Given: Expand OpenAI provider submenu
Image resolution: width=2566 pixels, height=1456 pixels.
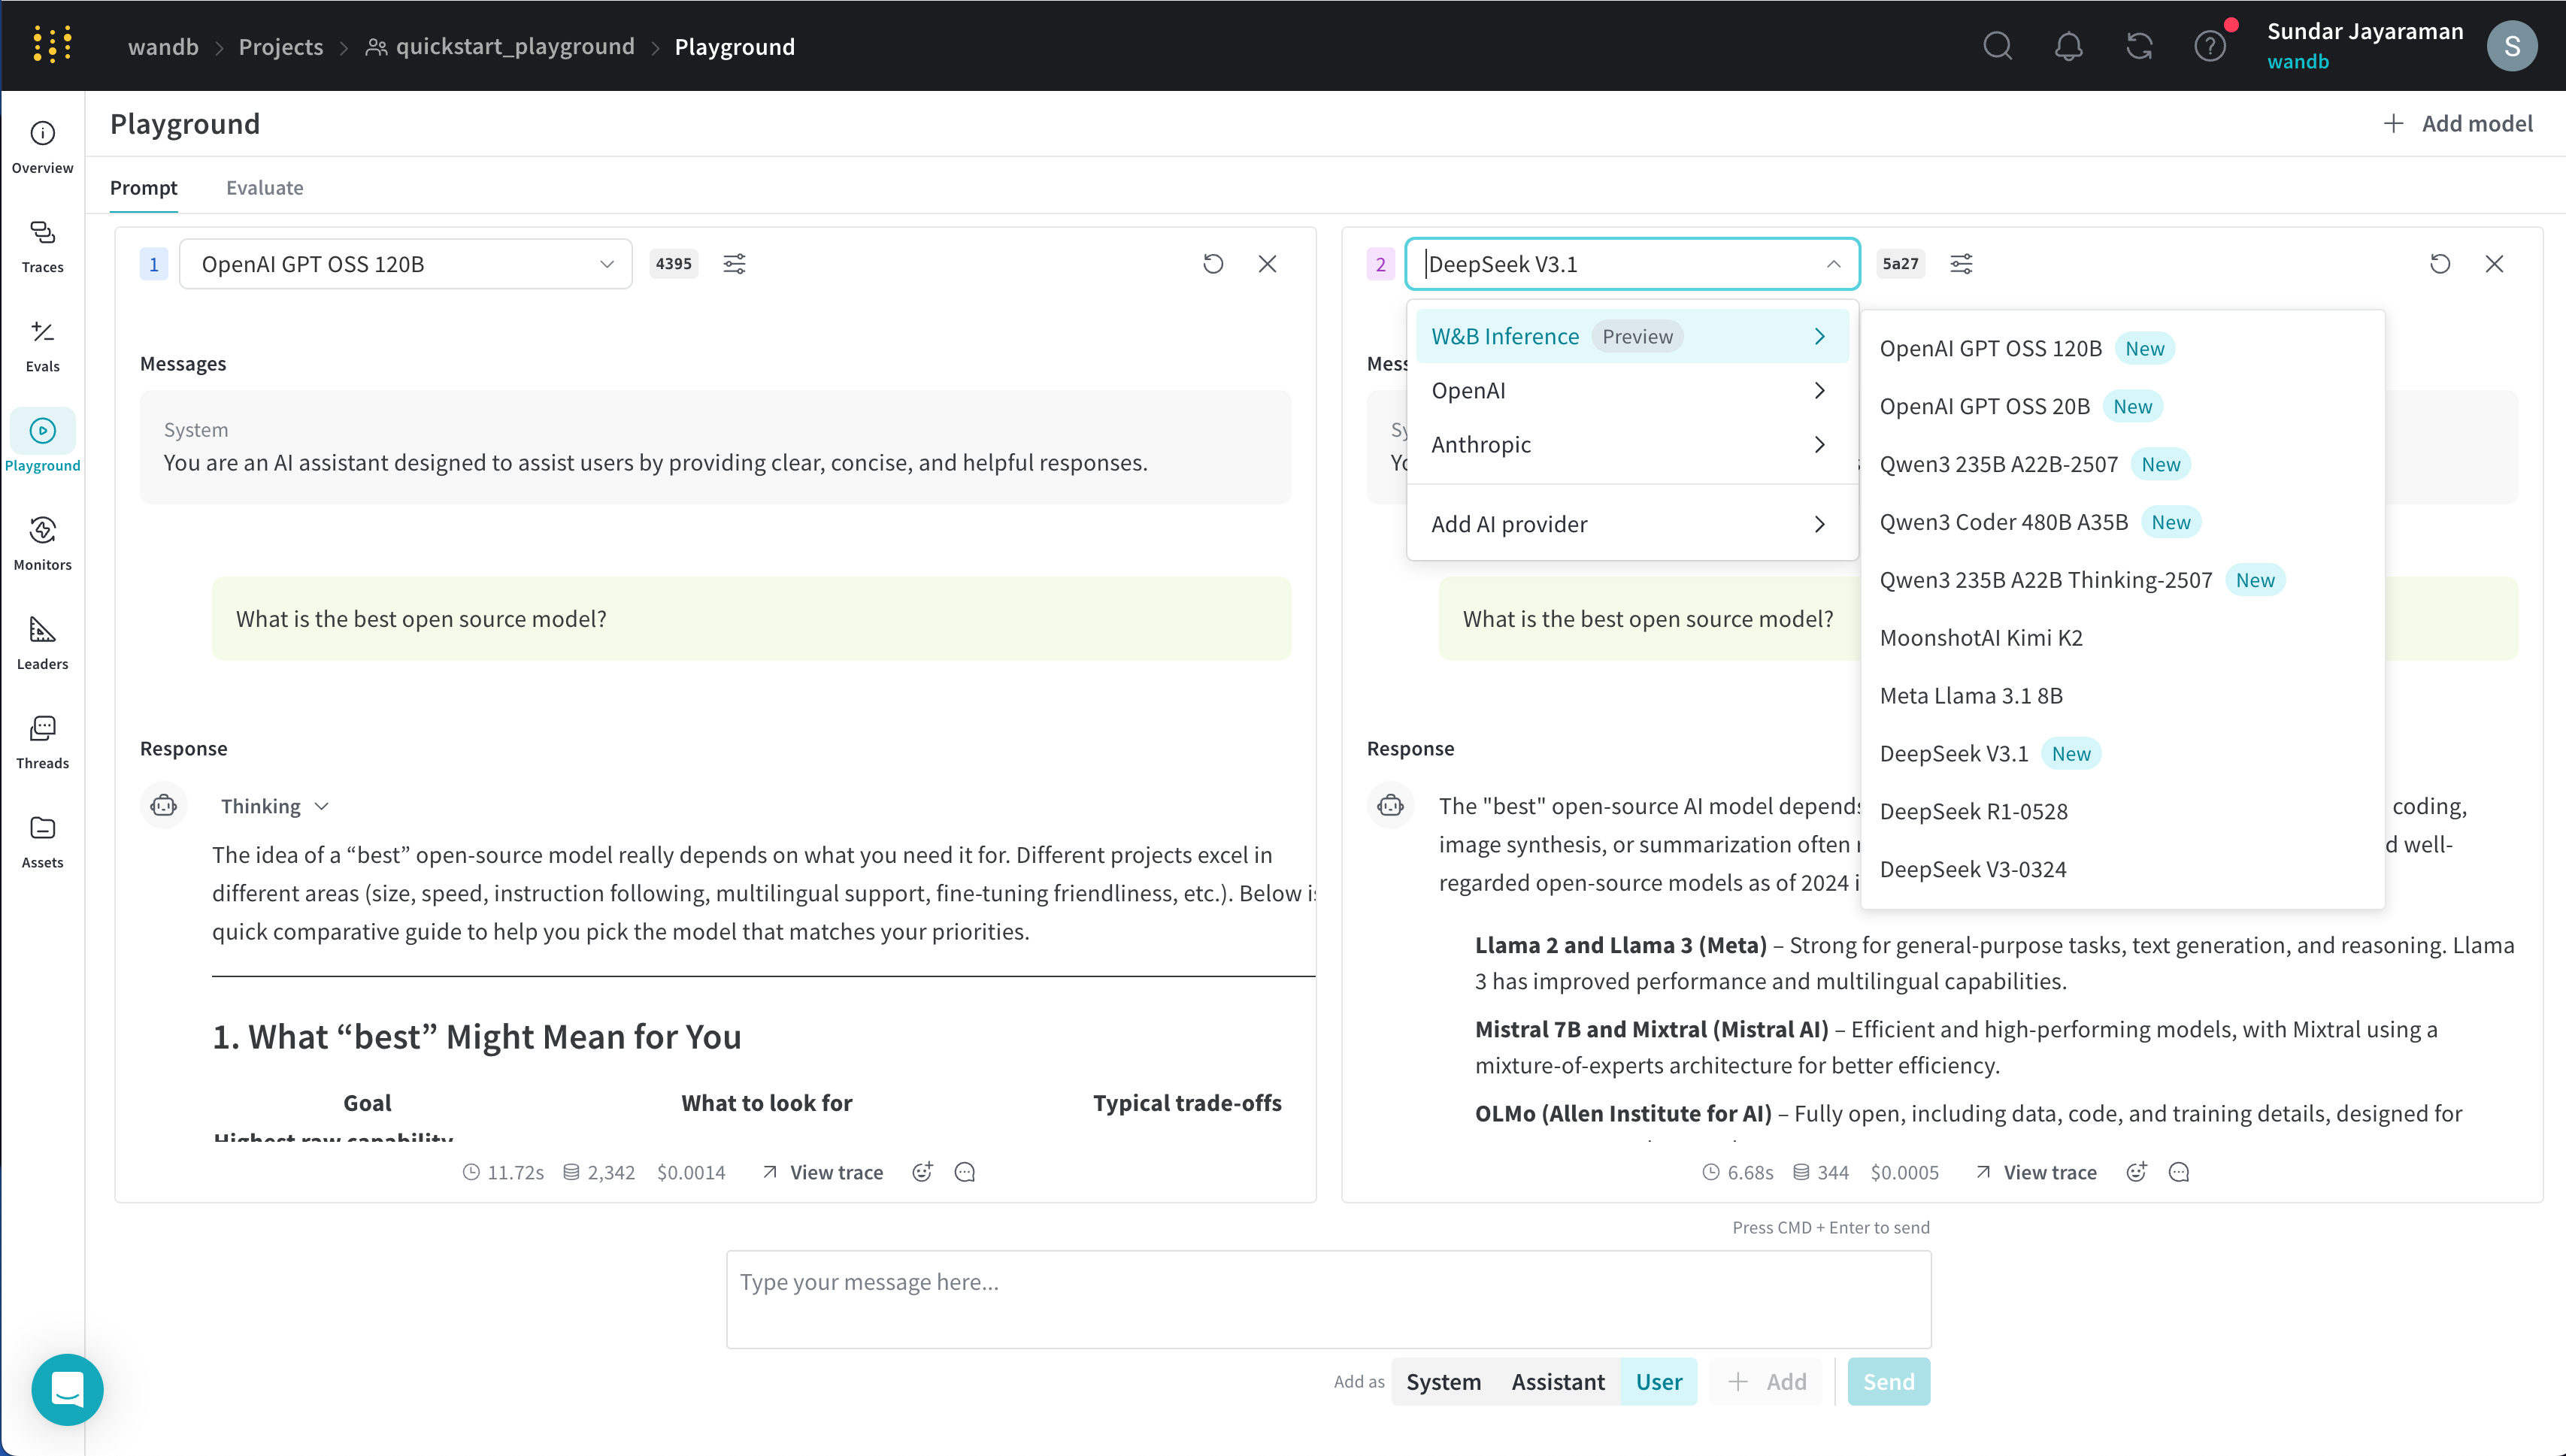Looking at the screenshot, I should (x=1632, y=390).
